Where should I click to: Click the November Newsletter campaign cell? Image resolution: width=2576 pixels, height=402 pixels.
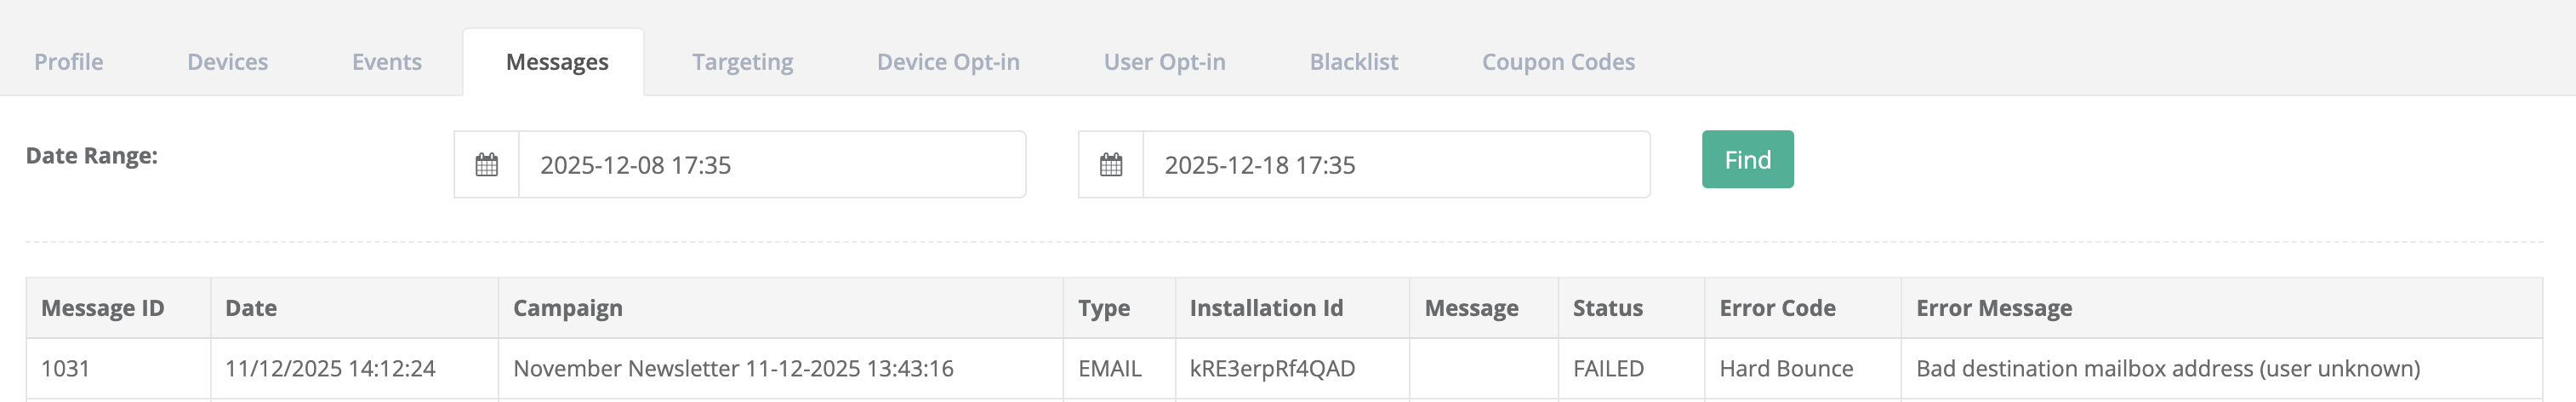point(733,369)
